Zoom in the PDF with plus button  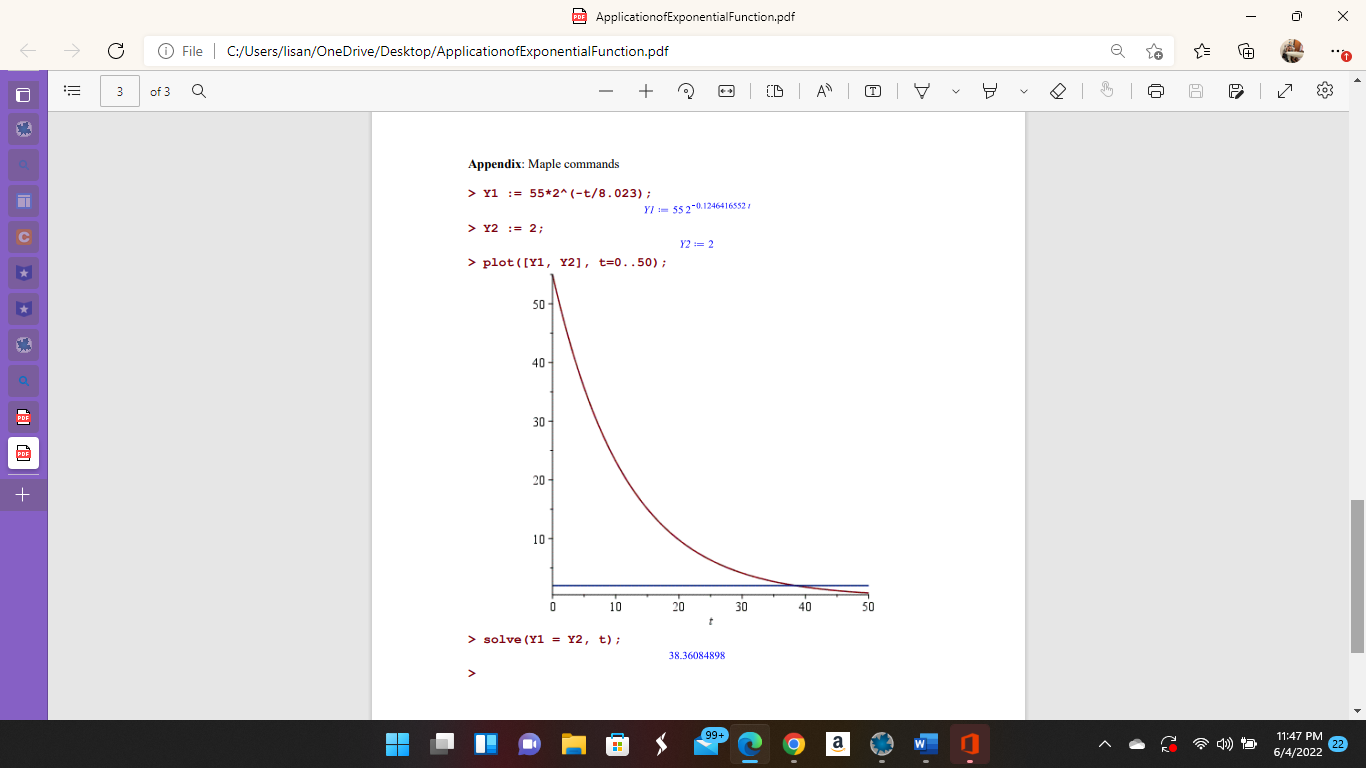tap(646, 91)
